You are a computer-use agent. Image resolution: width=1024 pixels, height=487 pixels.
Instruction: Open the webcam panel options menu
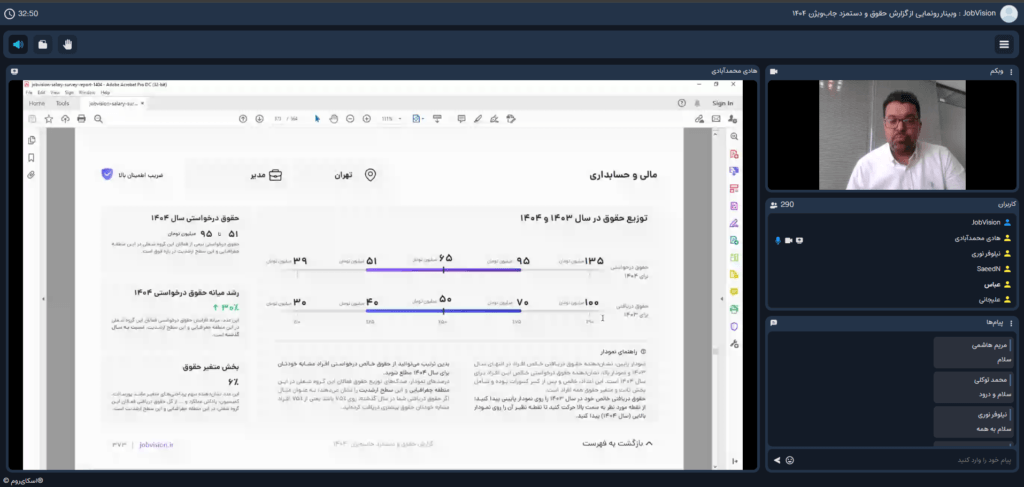(1012, 71)
